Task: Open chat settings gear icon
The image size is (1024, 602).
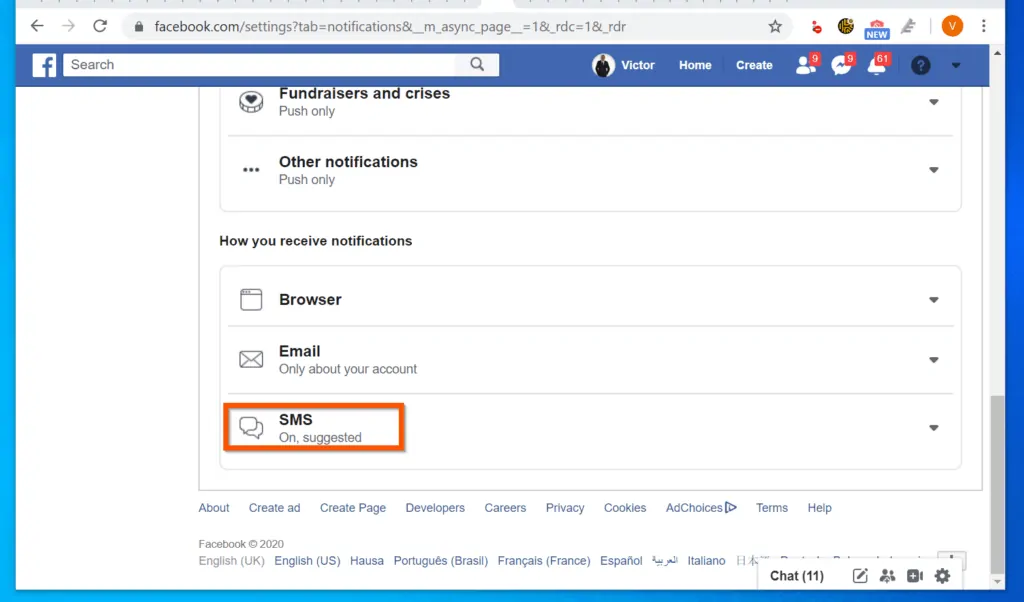Action: tap(942, 575)
